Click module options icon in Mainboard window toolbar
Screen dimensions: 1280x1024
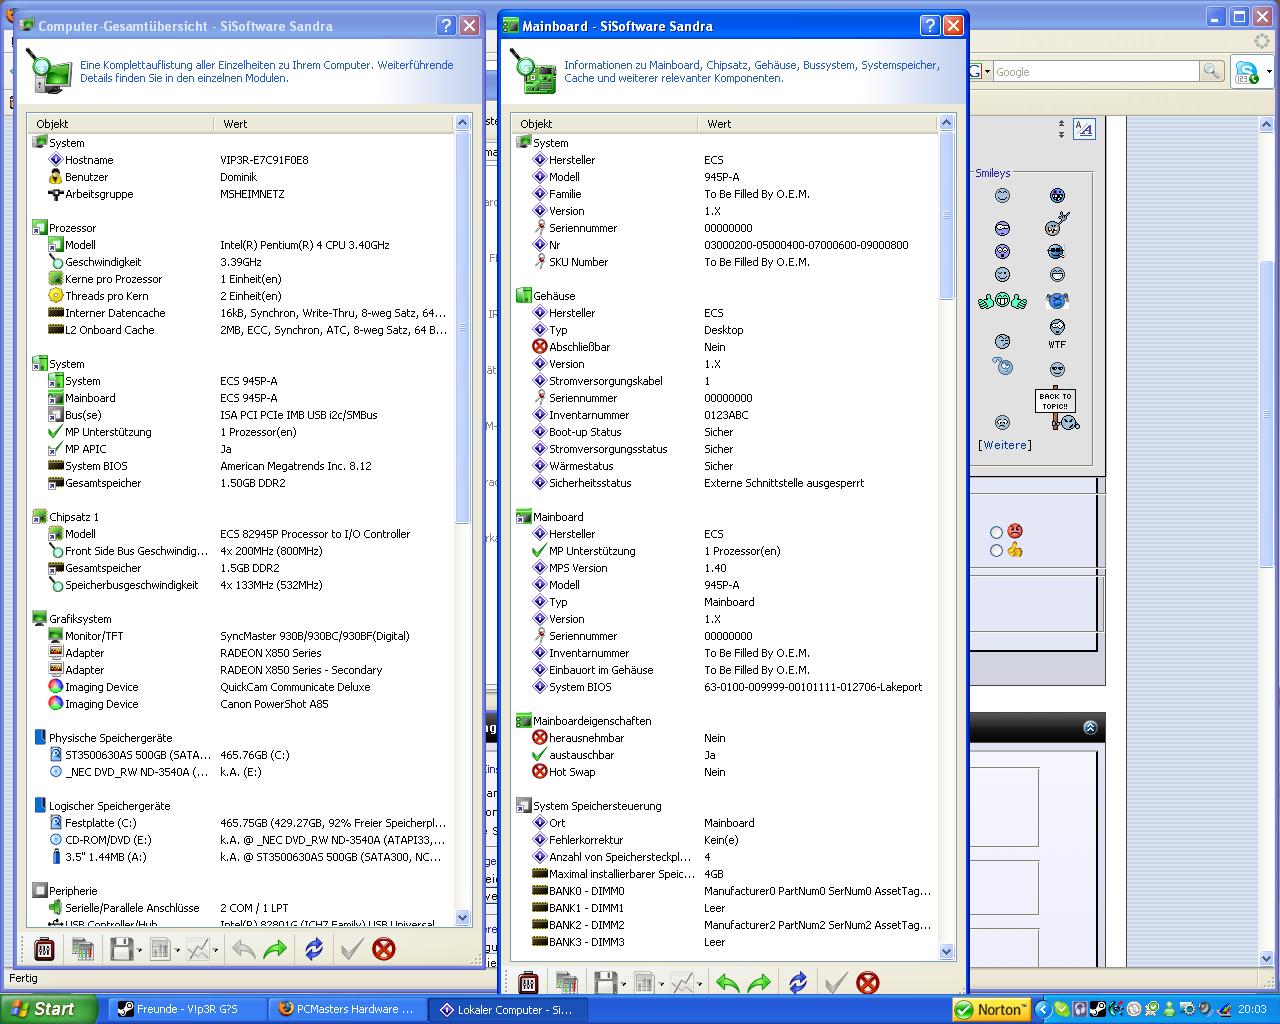pos(528,983)
